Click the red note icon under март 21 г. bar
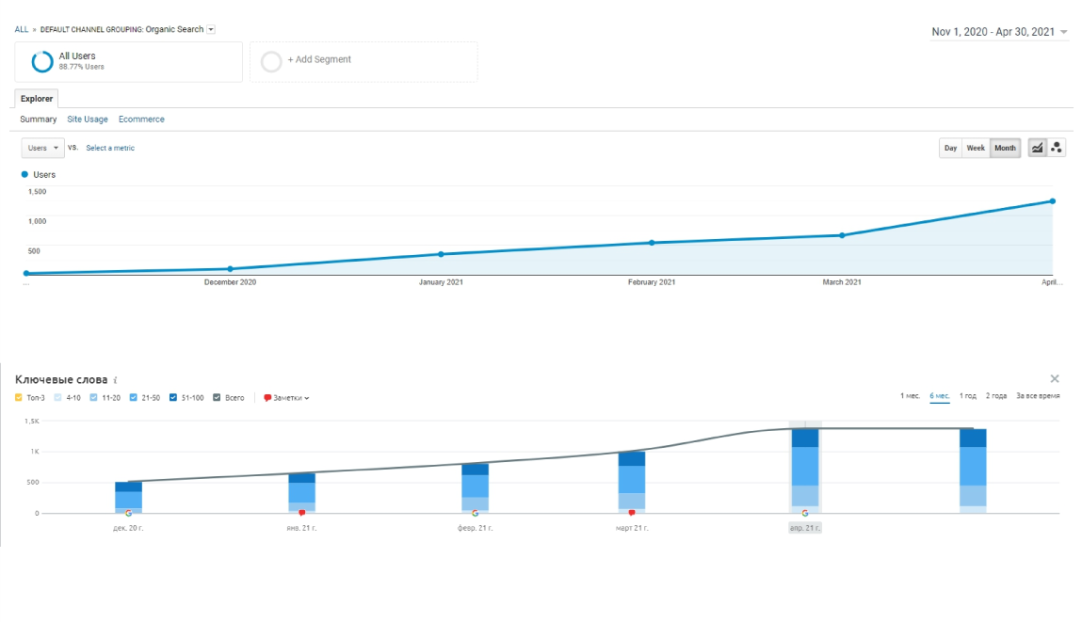Screen dimensions: 1082x622 tap(631, 514)
